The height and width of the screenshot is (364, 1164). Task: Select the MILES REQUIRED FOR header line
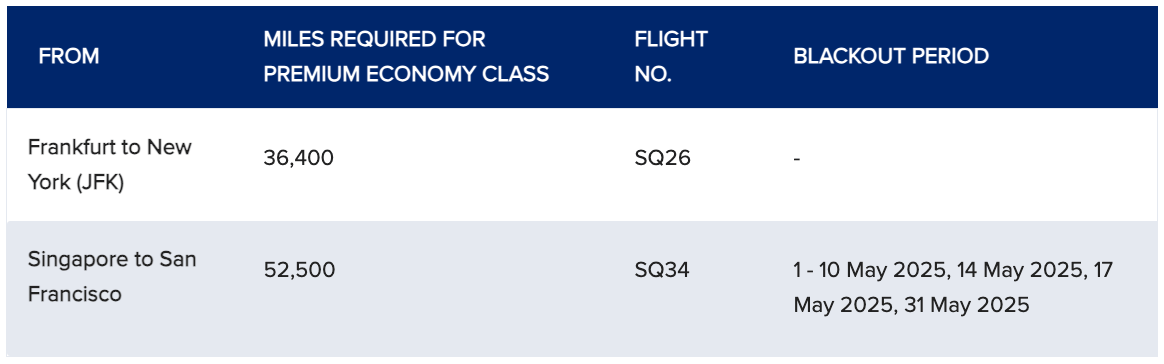coord(374,39)
